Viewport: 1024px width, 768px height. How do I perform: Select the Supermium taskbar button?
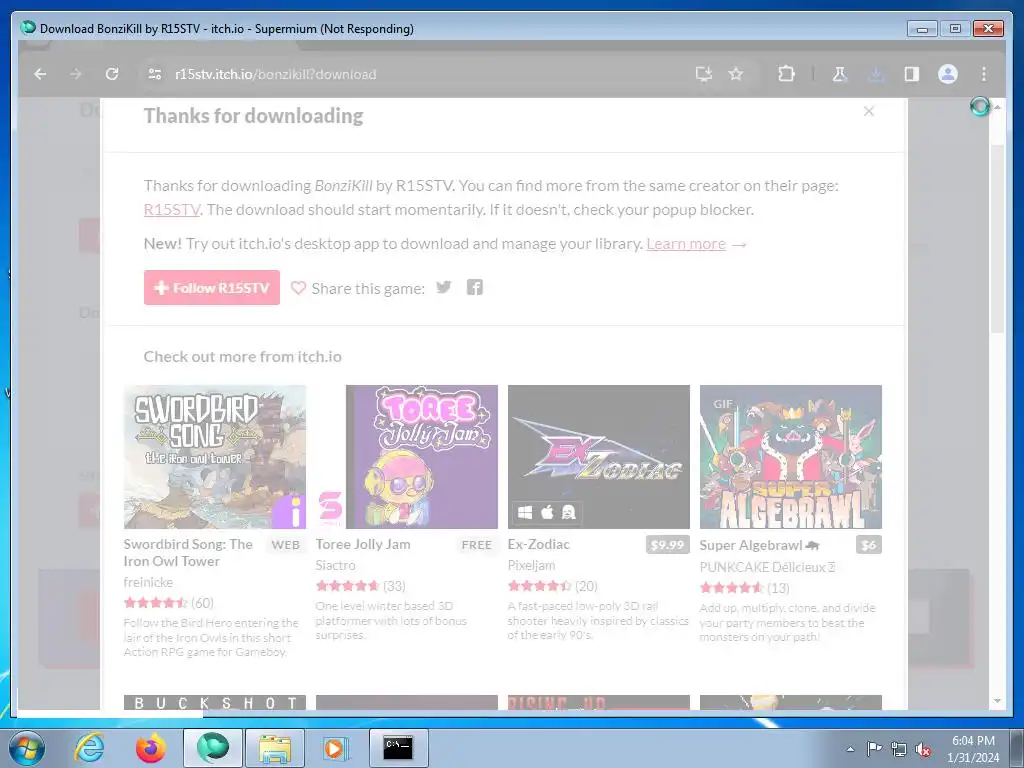pyautogui.click(x=212, y=748)
